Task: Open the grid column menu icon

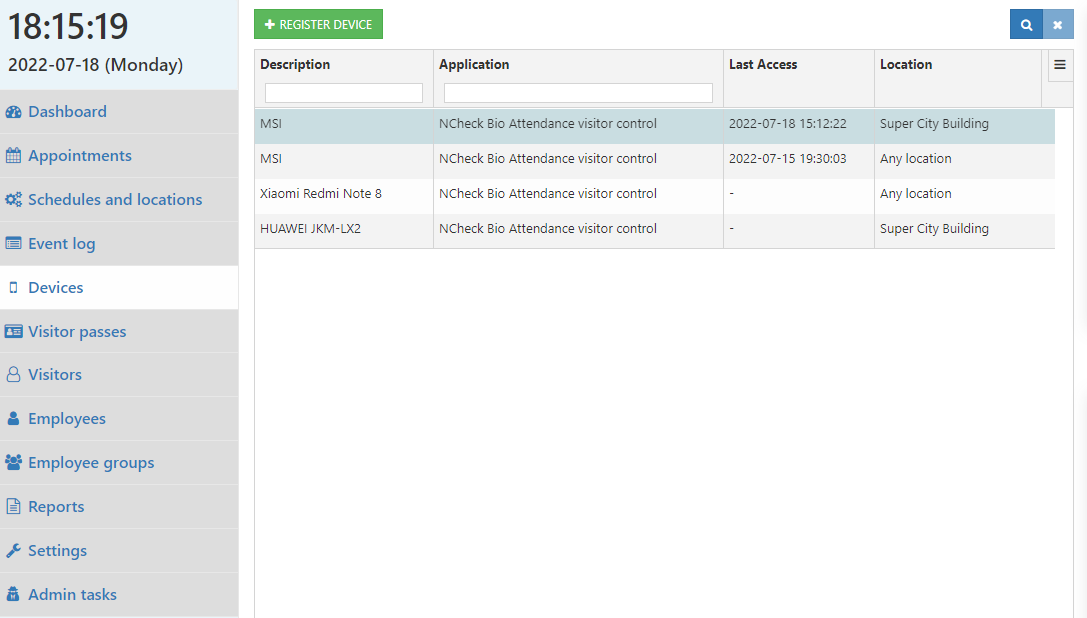Action: 1060,65
